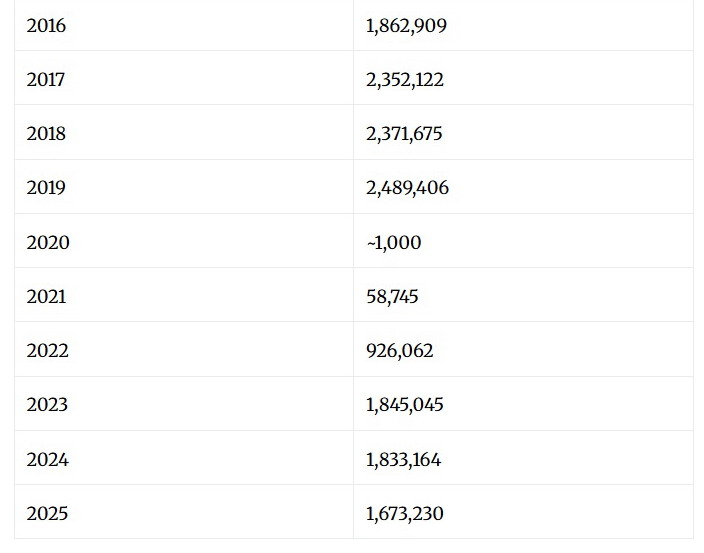Click the 2020 year cell
This screenshot has width=704, height=553.
48,243
